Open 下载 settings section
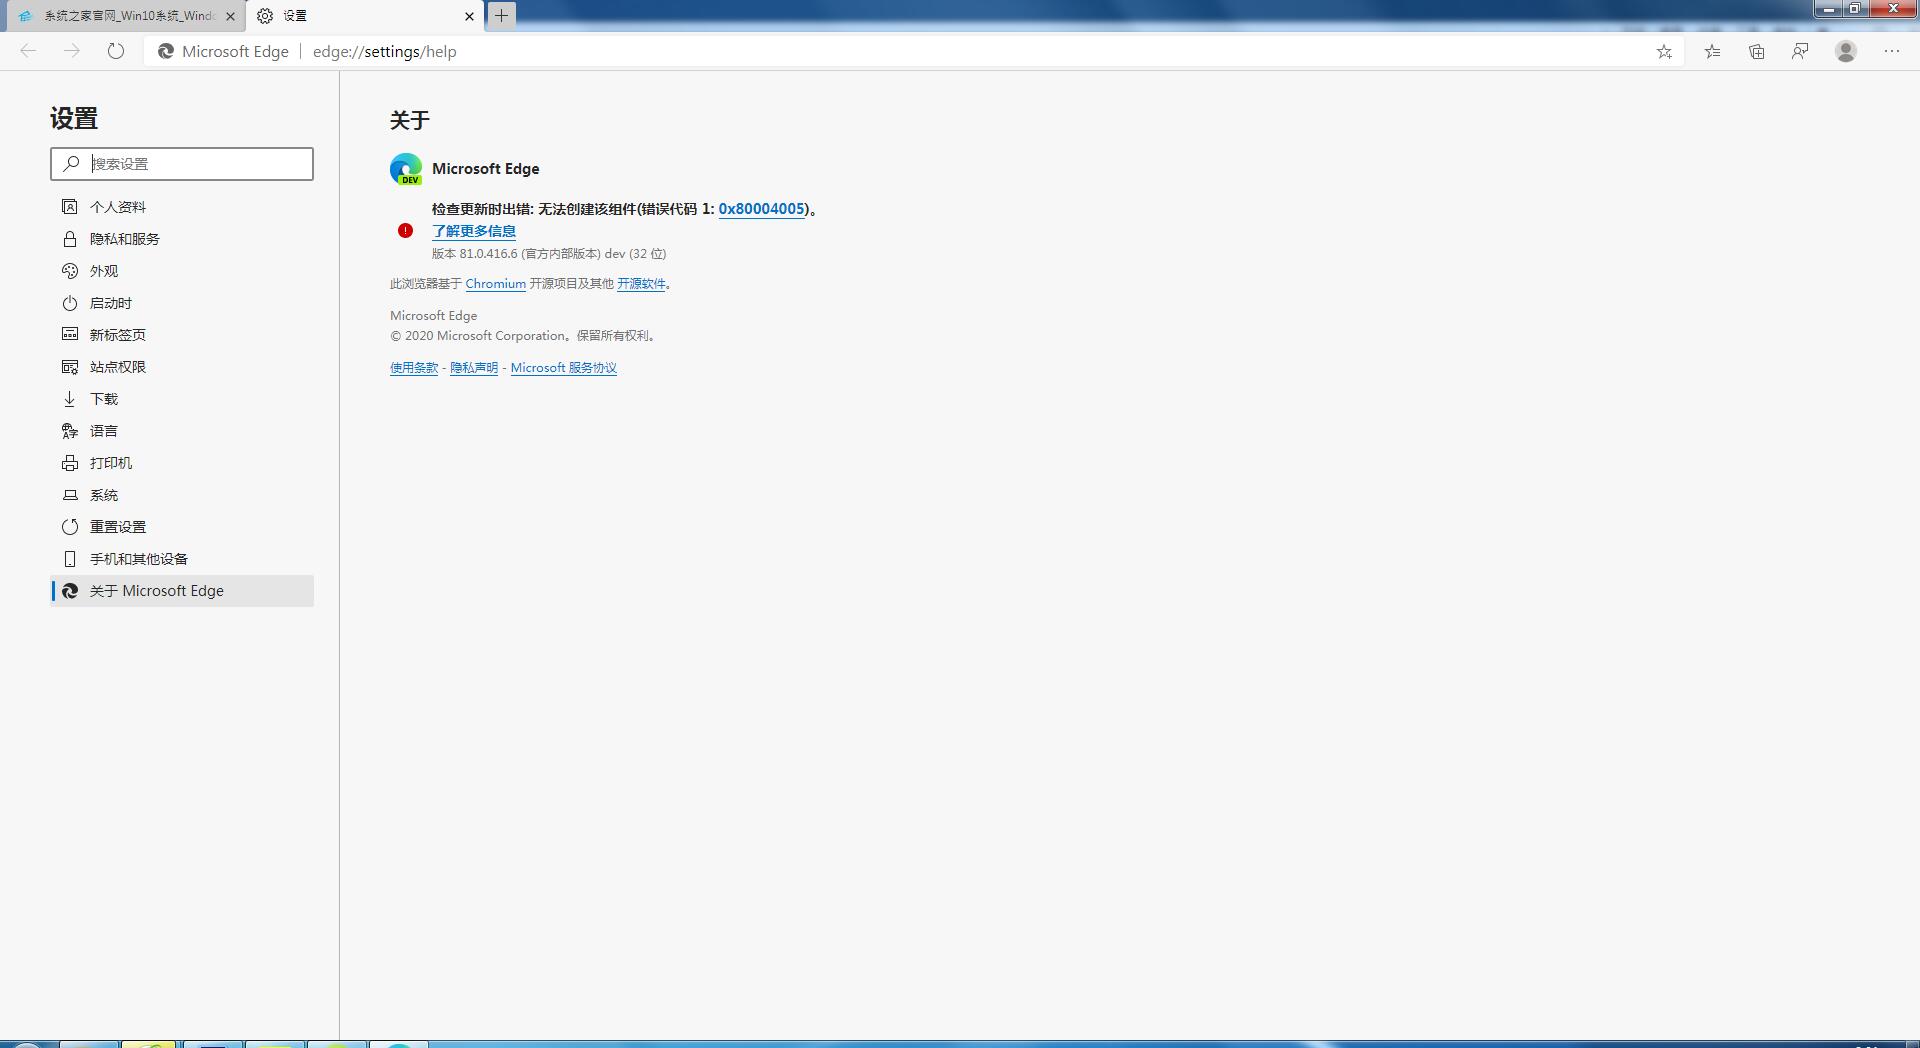This screenshot has height=1048, width=1920. 103,398
